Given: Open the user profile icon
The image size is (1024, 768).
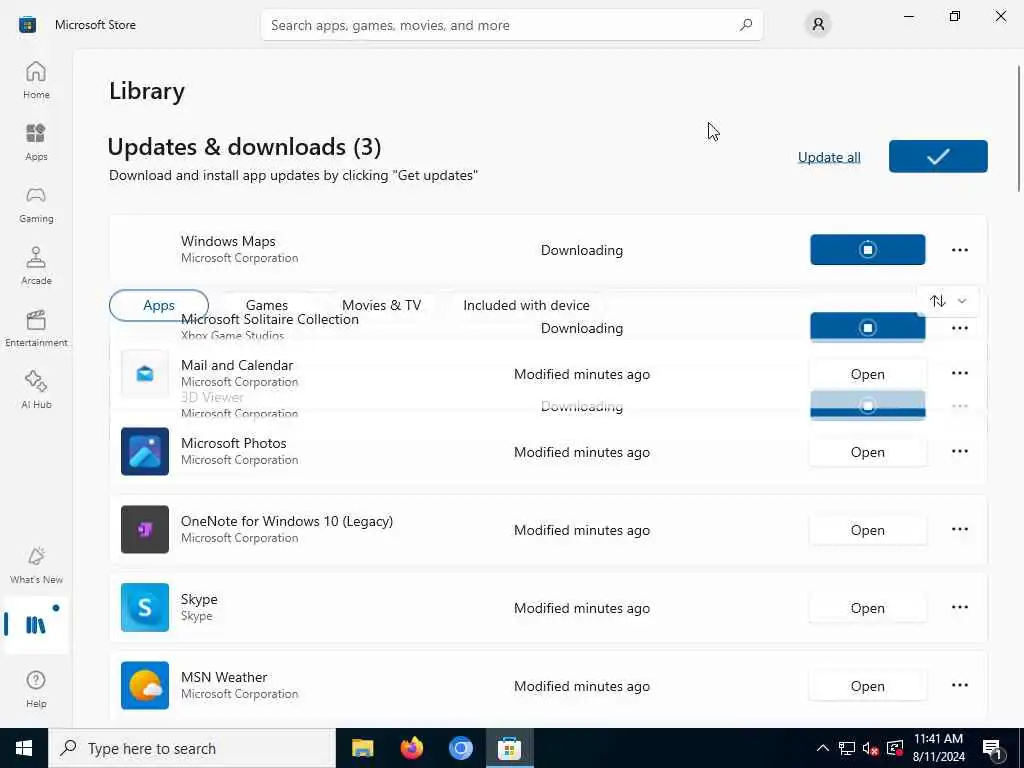Looking at the screenshot, I should tap(818, 25).
